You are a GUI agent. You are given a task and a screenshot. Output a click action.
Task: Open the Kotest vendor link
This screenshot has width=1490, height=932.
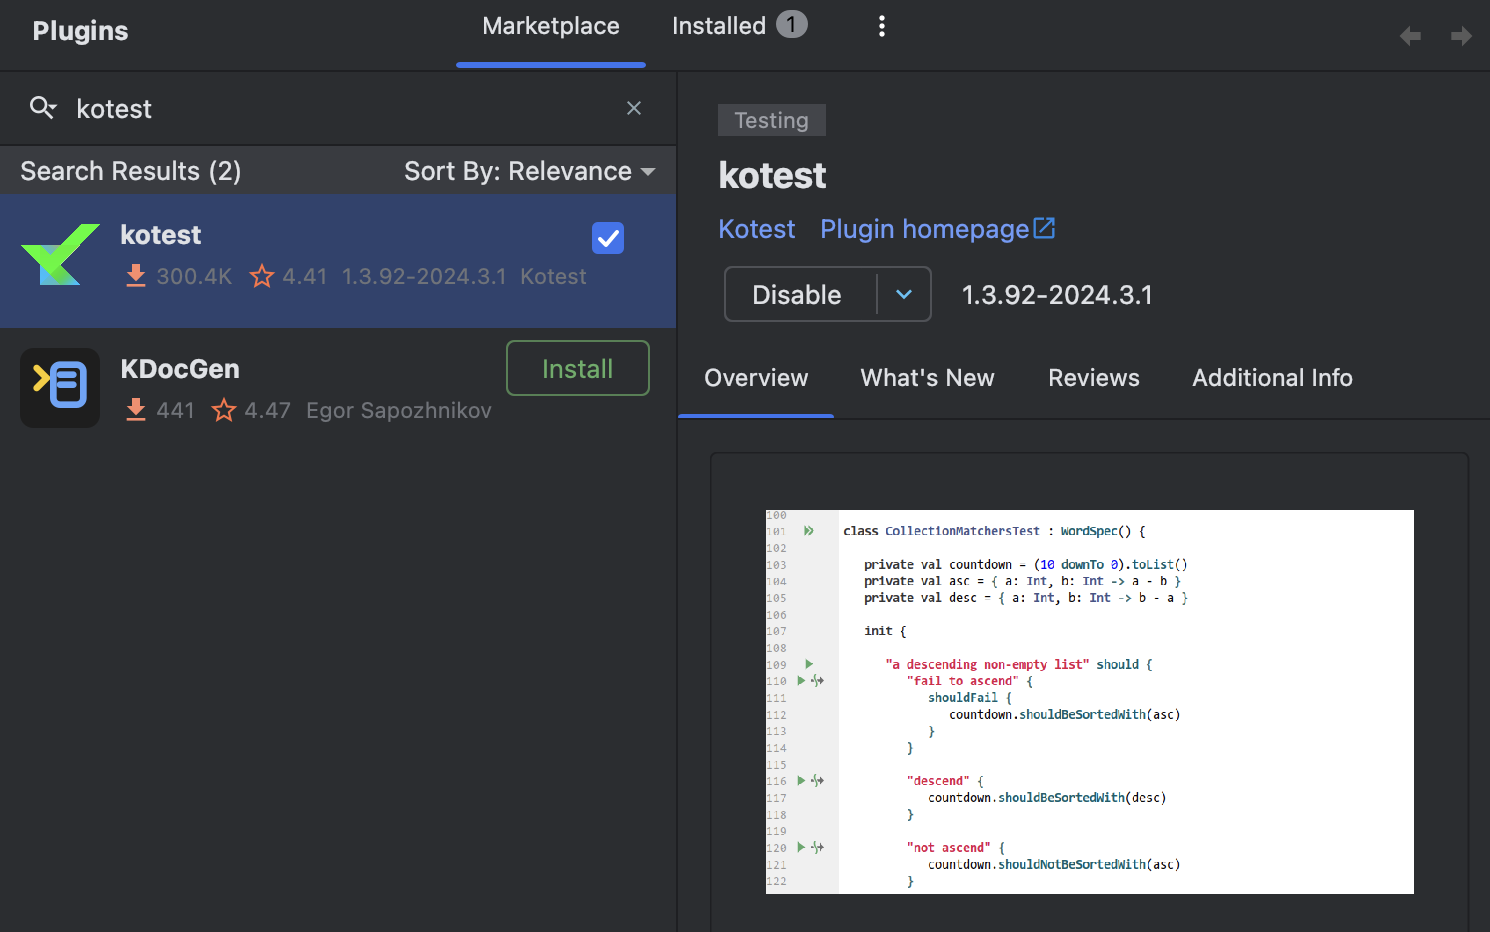(x=757, y=229)
